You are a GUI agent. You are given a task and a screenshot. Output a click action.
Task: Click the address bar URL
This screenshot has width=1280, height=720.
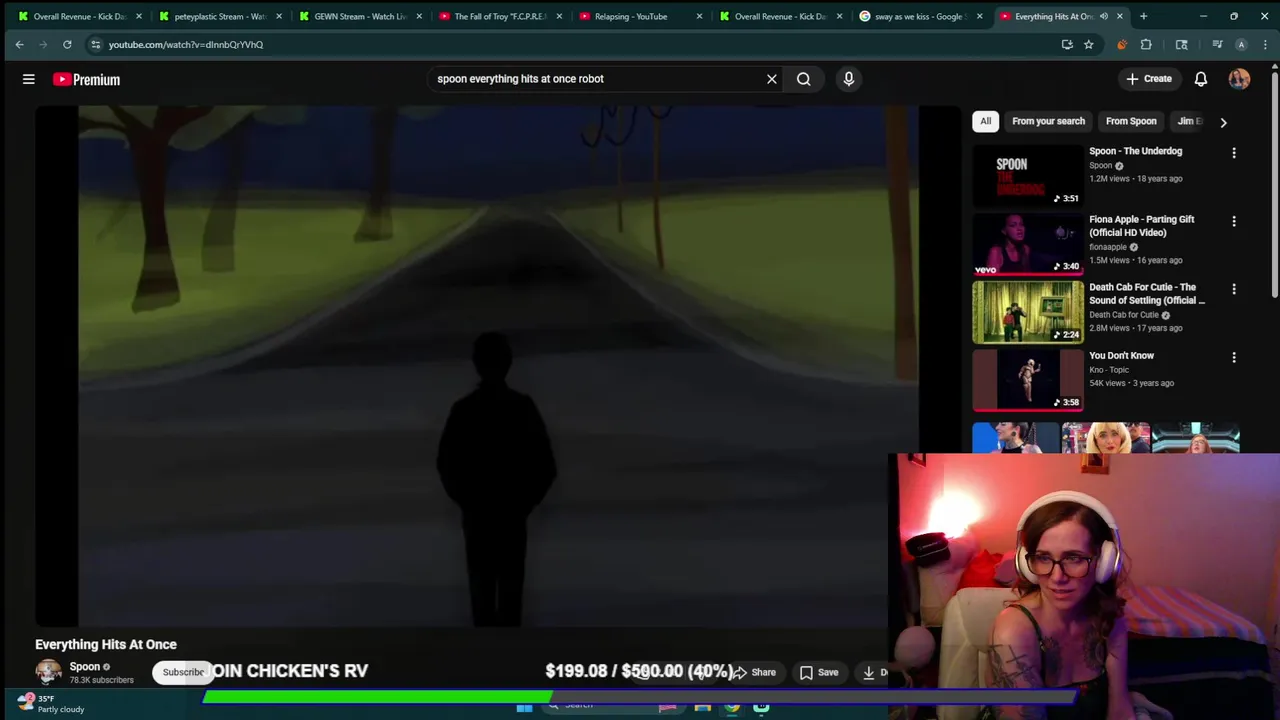pyautogui.click(x=186, y=44)
